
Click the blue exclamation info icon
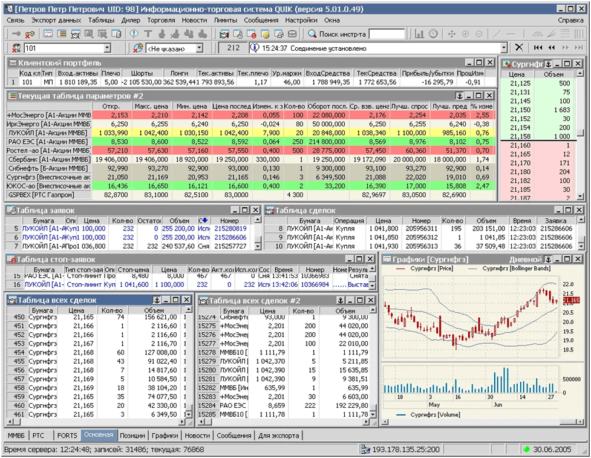[134, 34]
